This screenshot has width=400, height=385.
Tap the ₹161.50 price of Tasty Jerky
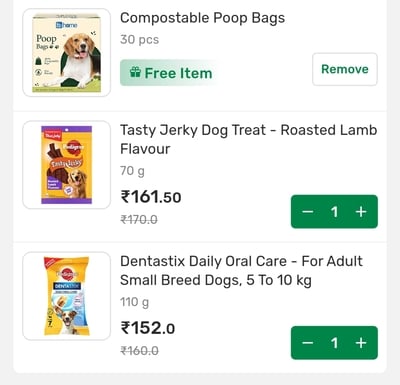pos(151,197)
